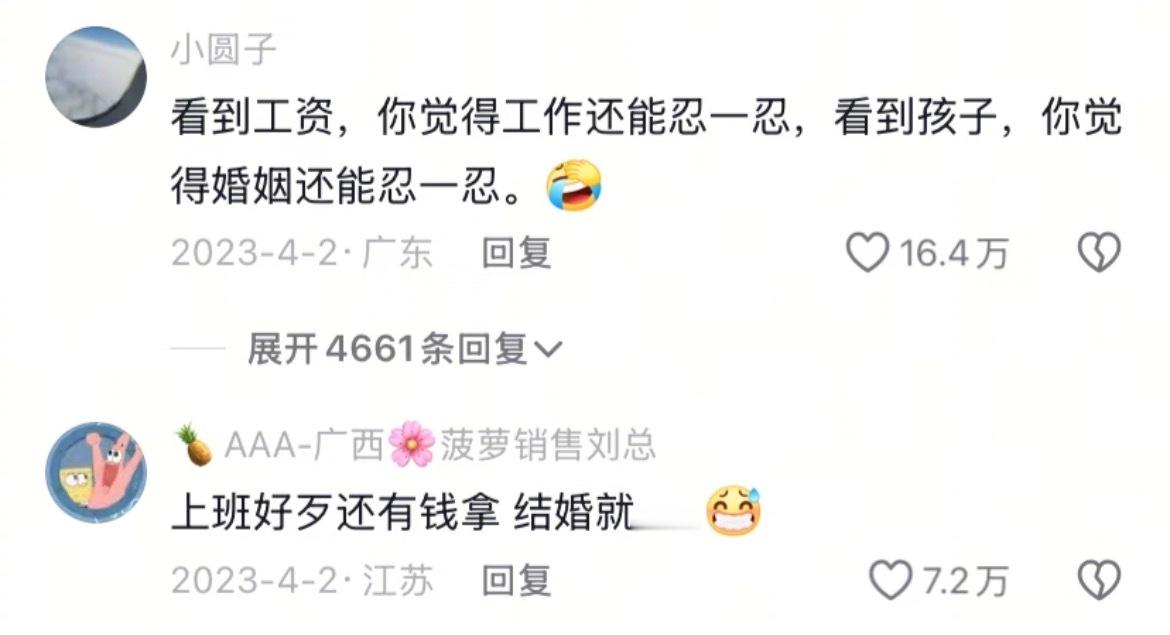Like the 菠萝销售刘总 comment heart icon
This screenshot has width=1170, height=635.
click(x=891, y=580)
